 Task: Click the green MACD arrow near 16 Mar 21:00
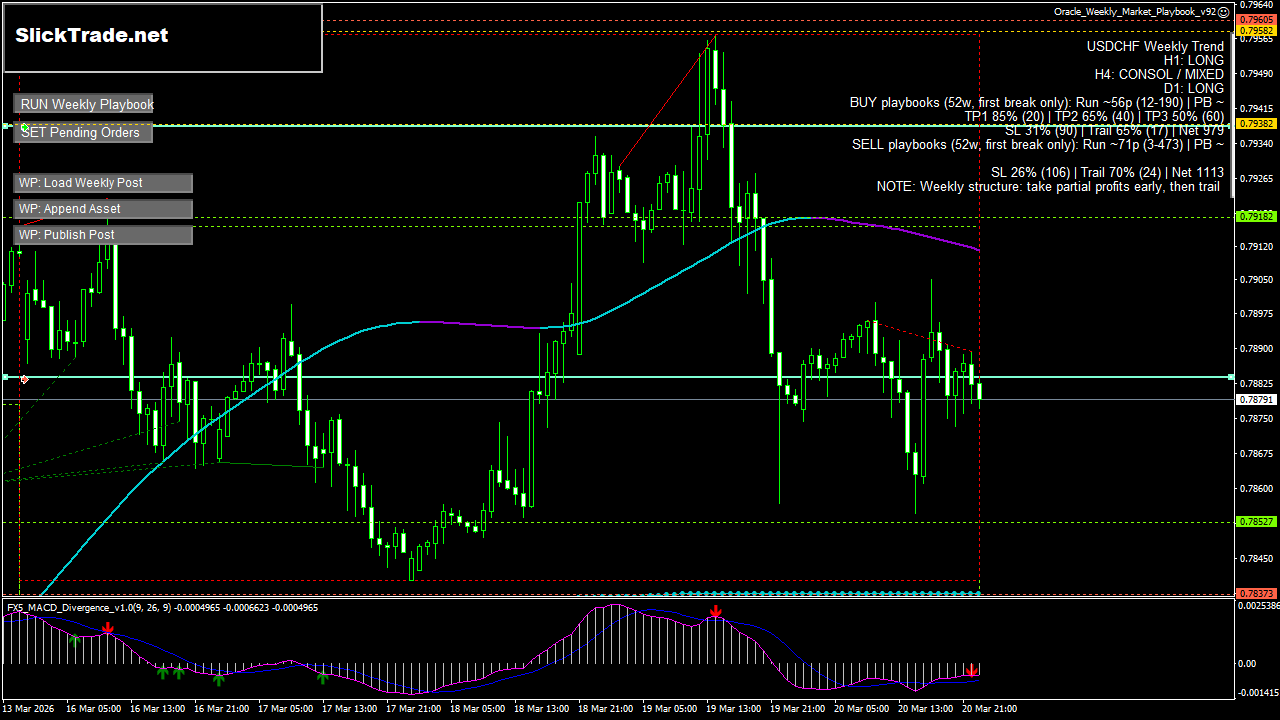pos(218,679)
